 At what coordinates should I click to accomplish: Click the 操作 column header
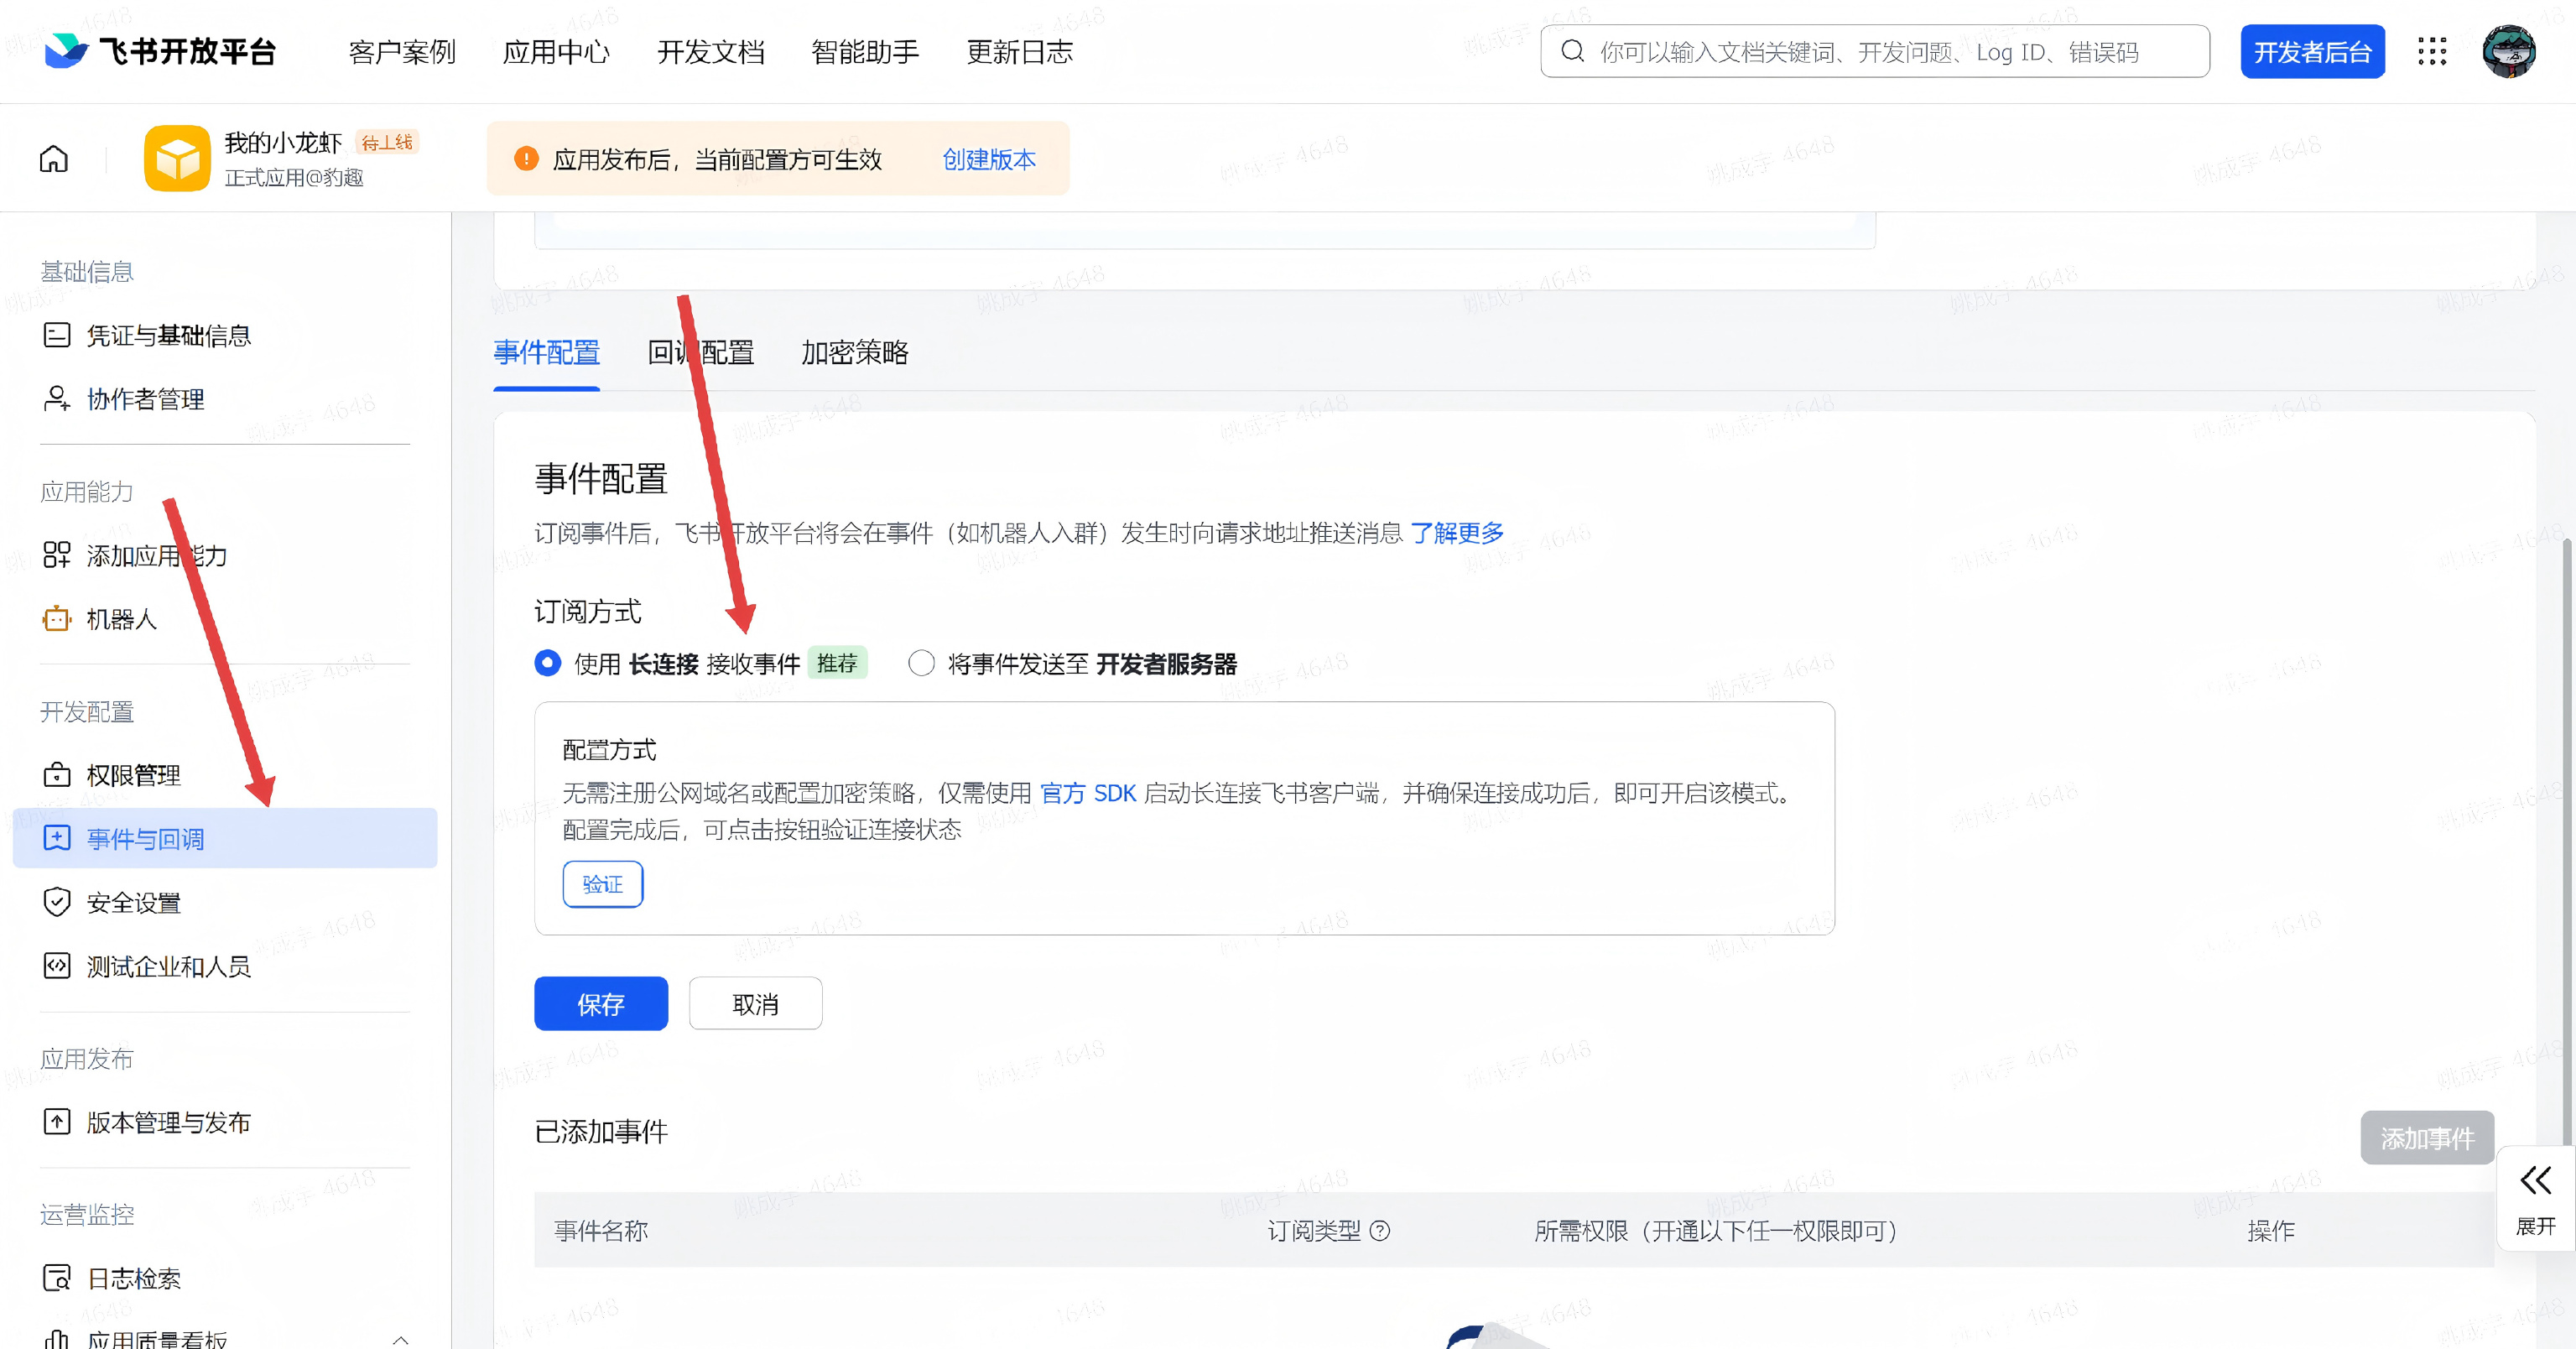tap(2271, 1231)
